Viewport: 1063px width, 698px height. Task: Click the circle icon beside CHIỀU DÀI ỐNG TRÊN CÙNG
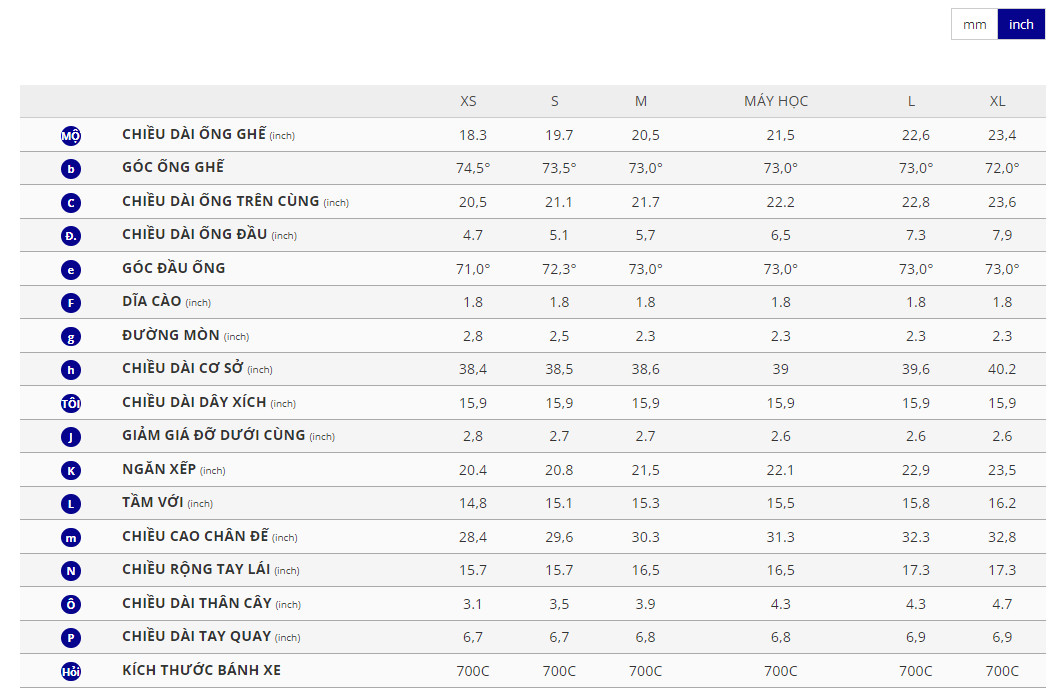pos(71,203)
